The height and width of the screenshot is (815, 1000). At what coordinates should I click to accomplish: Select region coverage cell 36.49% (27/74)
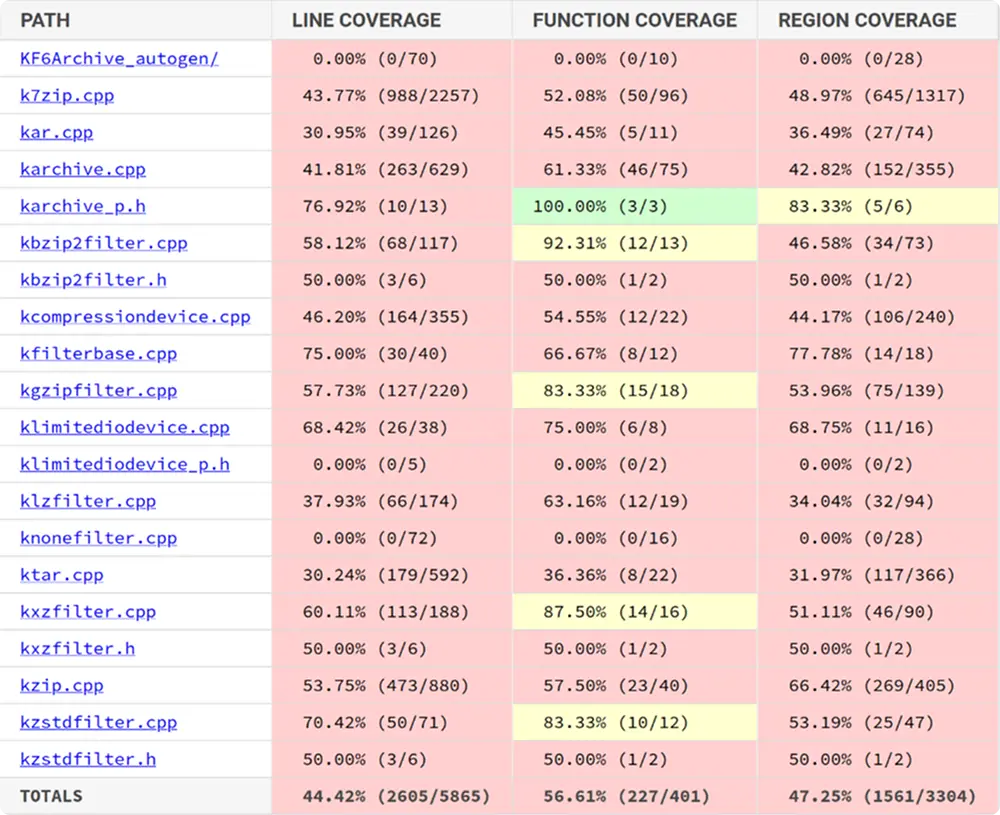pos(878,133)
